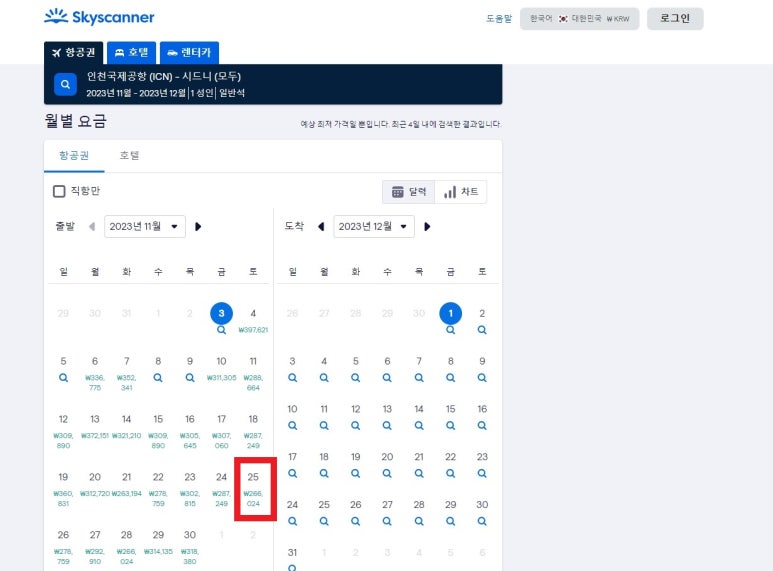Viewport: 773px width, 571px height.
Task: Click search icon under December 30
Action: [482, 521]
